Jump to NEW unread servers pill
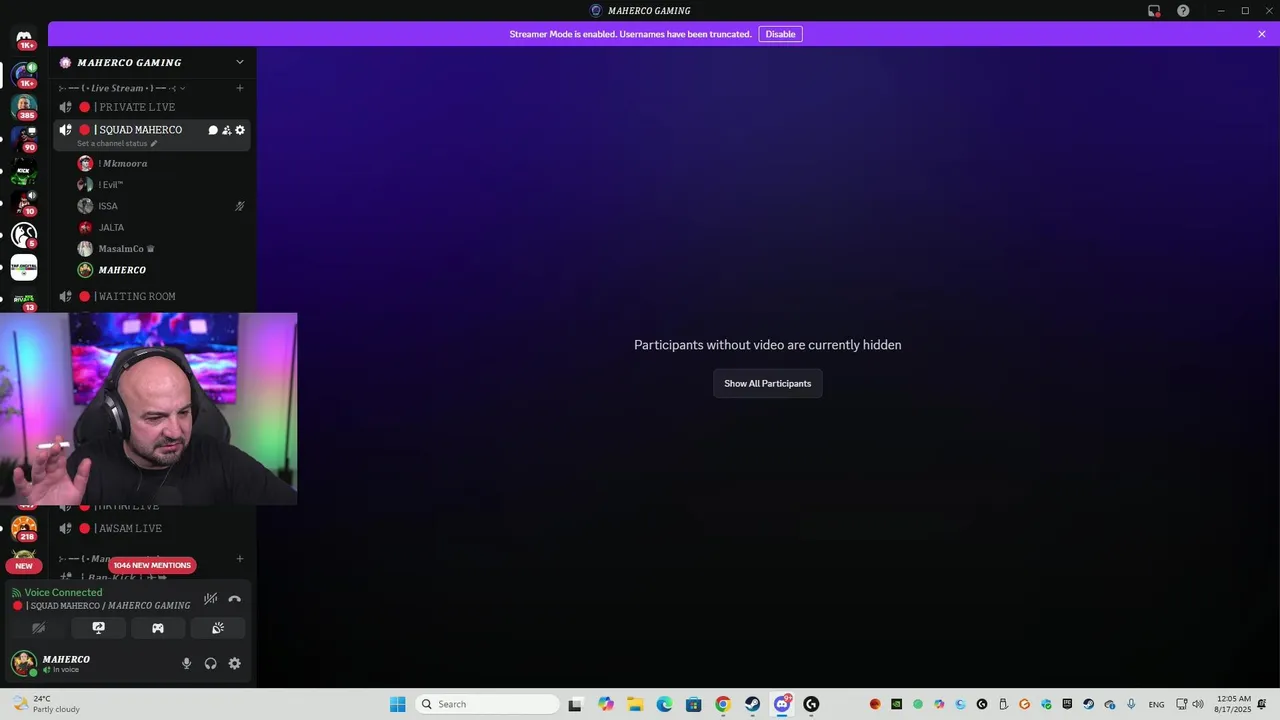The width and height of the screenshot is (1280, 720). point(24,565)
